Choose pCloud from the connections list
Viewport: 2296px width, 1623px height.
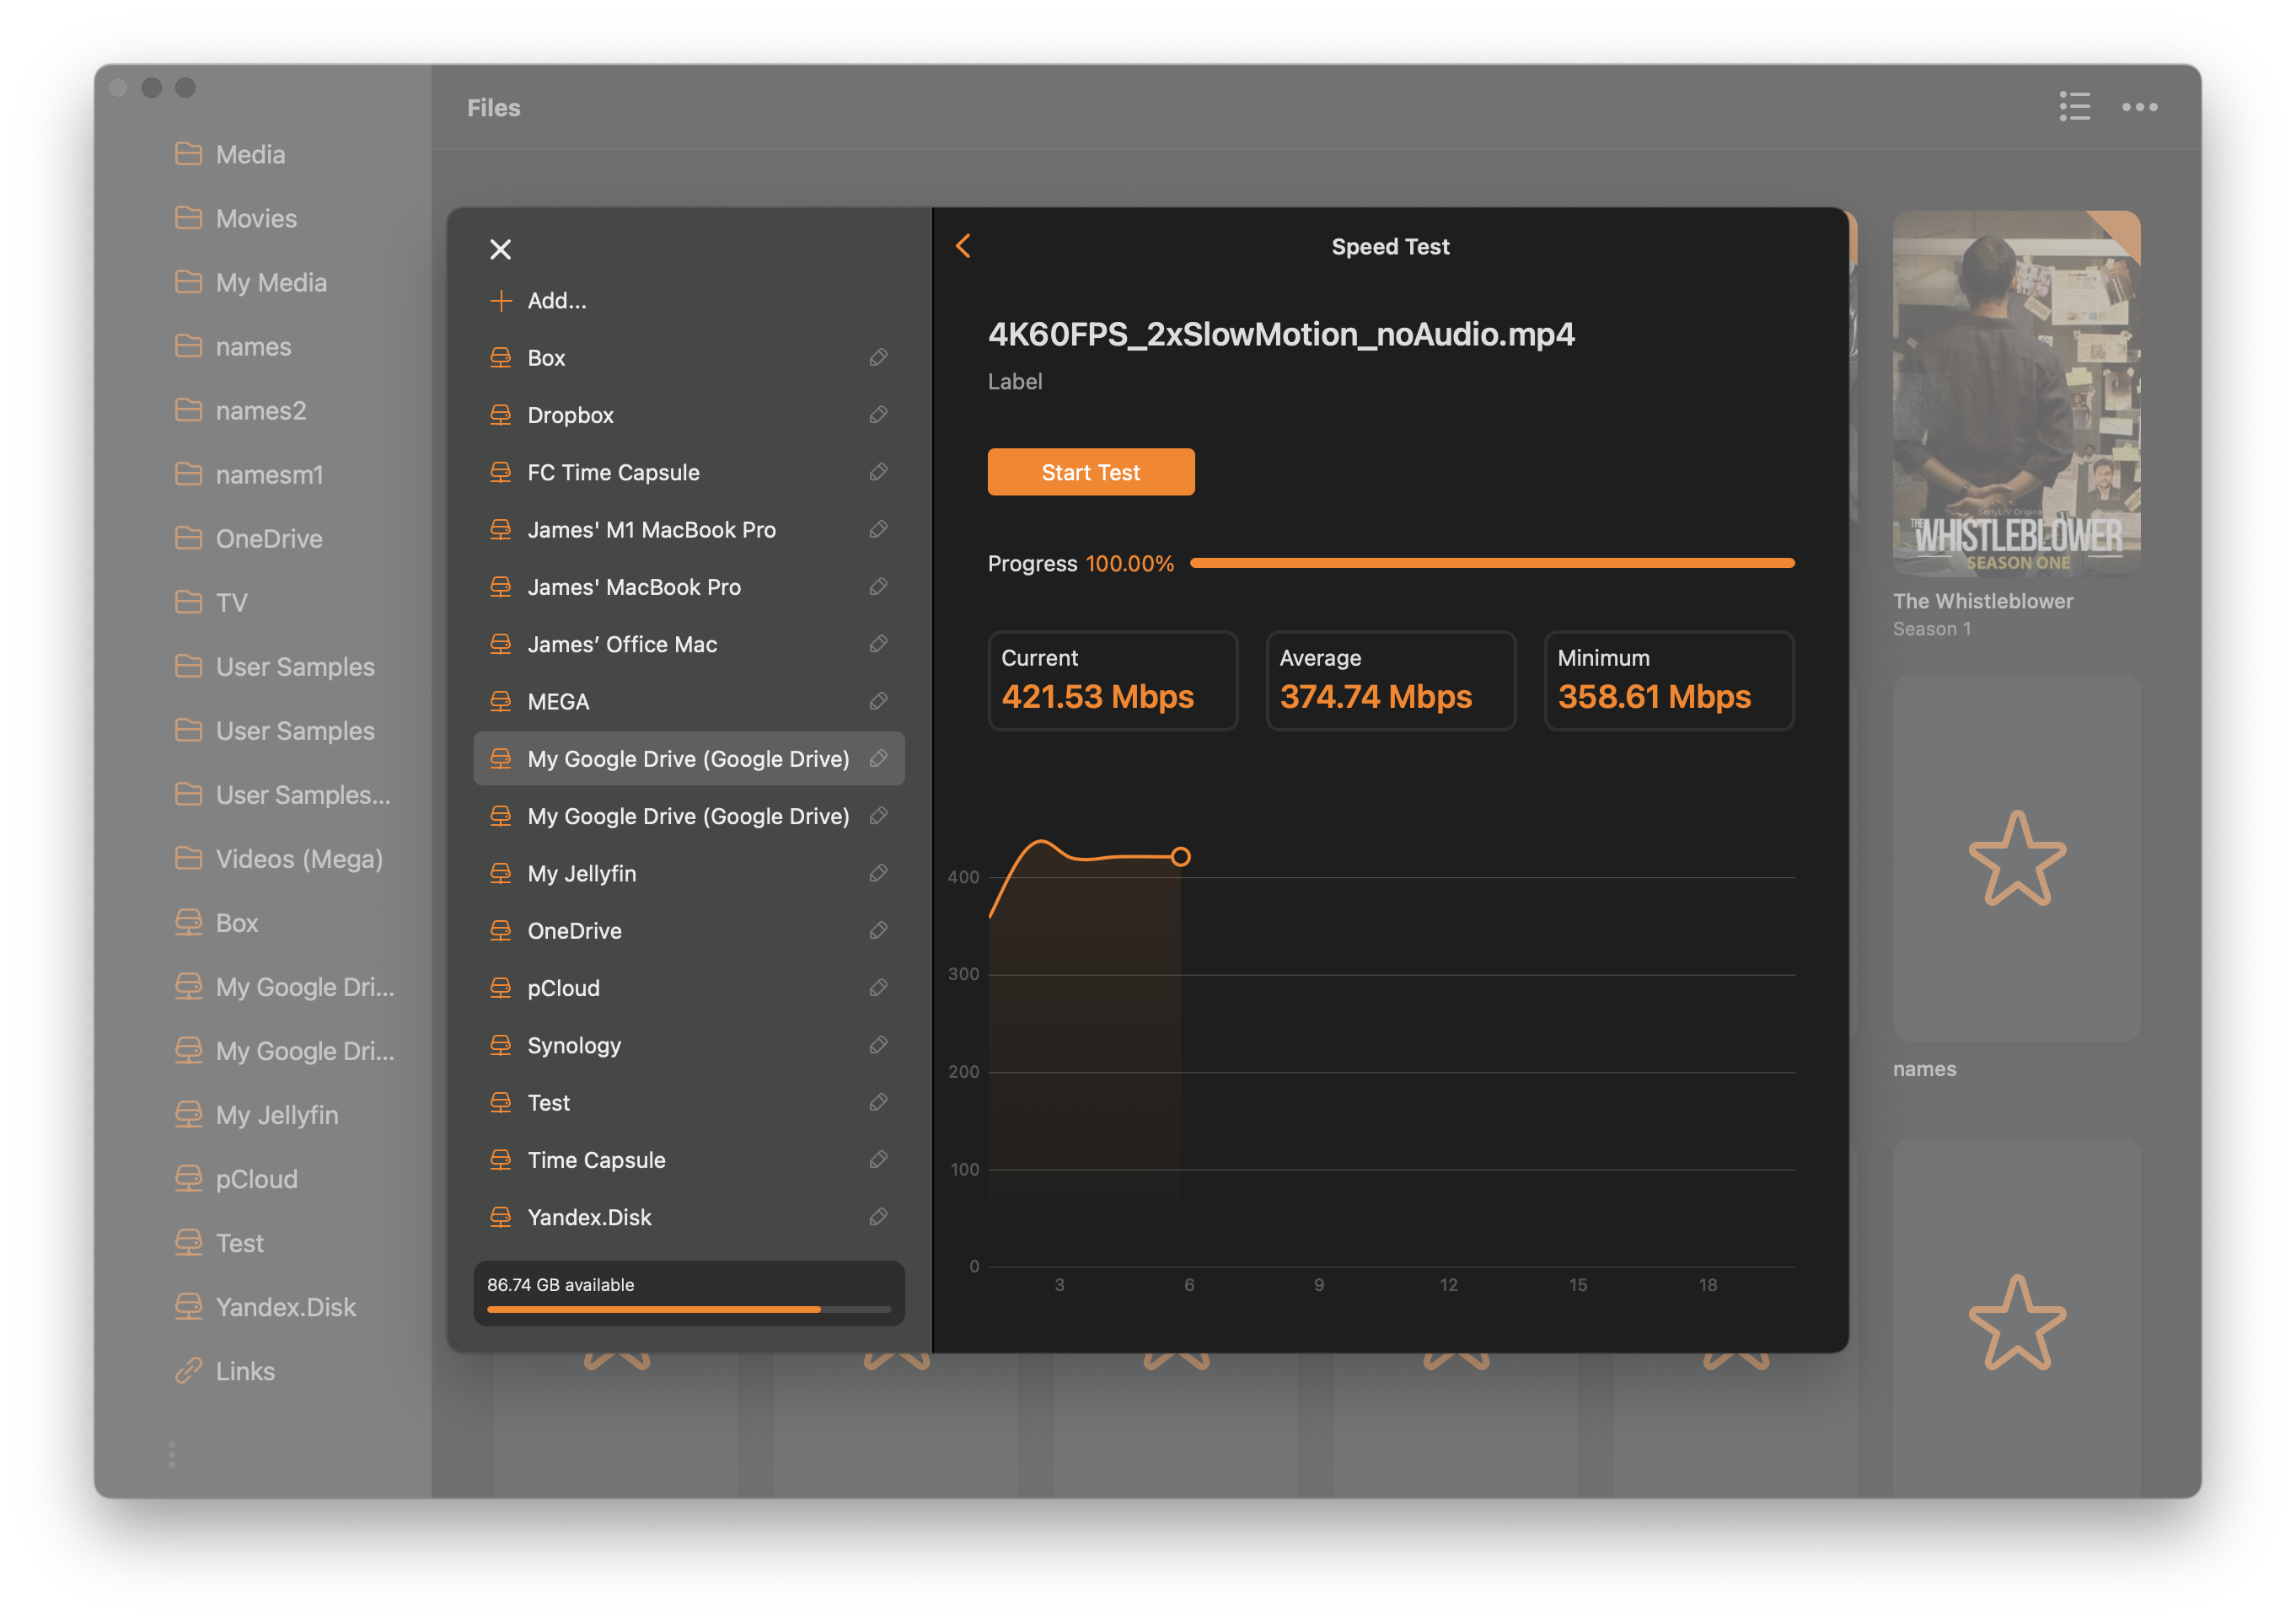[564, 988]
